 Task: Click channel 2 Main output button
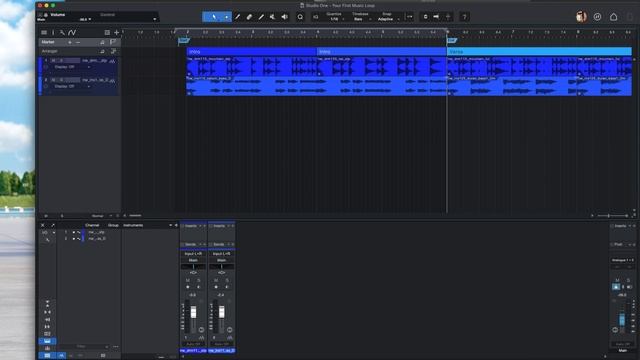pos(221,260)
